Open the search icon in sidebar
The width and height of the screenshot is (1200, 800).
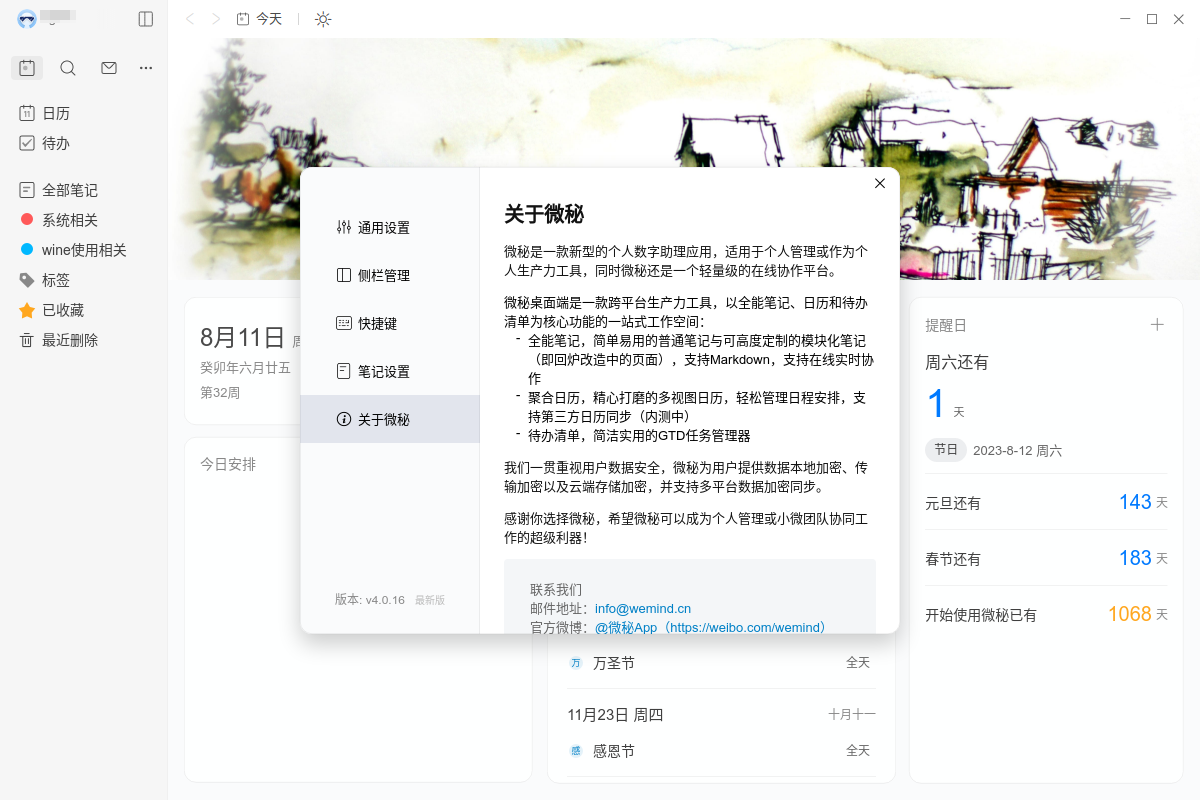pos(68,68)
